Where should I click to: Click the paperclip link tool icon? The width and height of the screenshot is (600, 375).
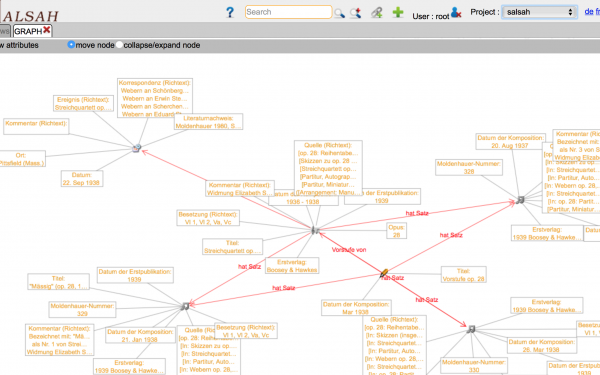tap(377, 13)
